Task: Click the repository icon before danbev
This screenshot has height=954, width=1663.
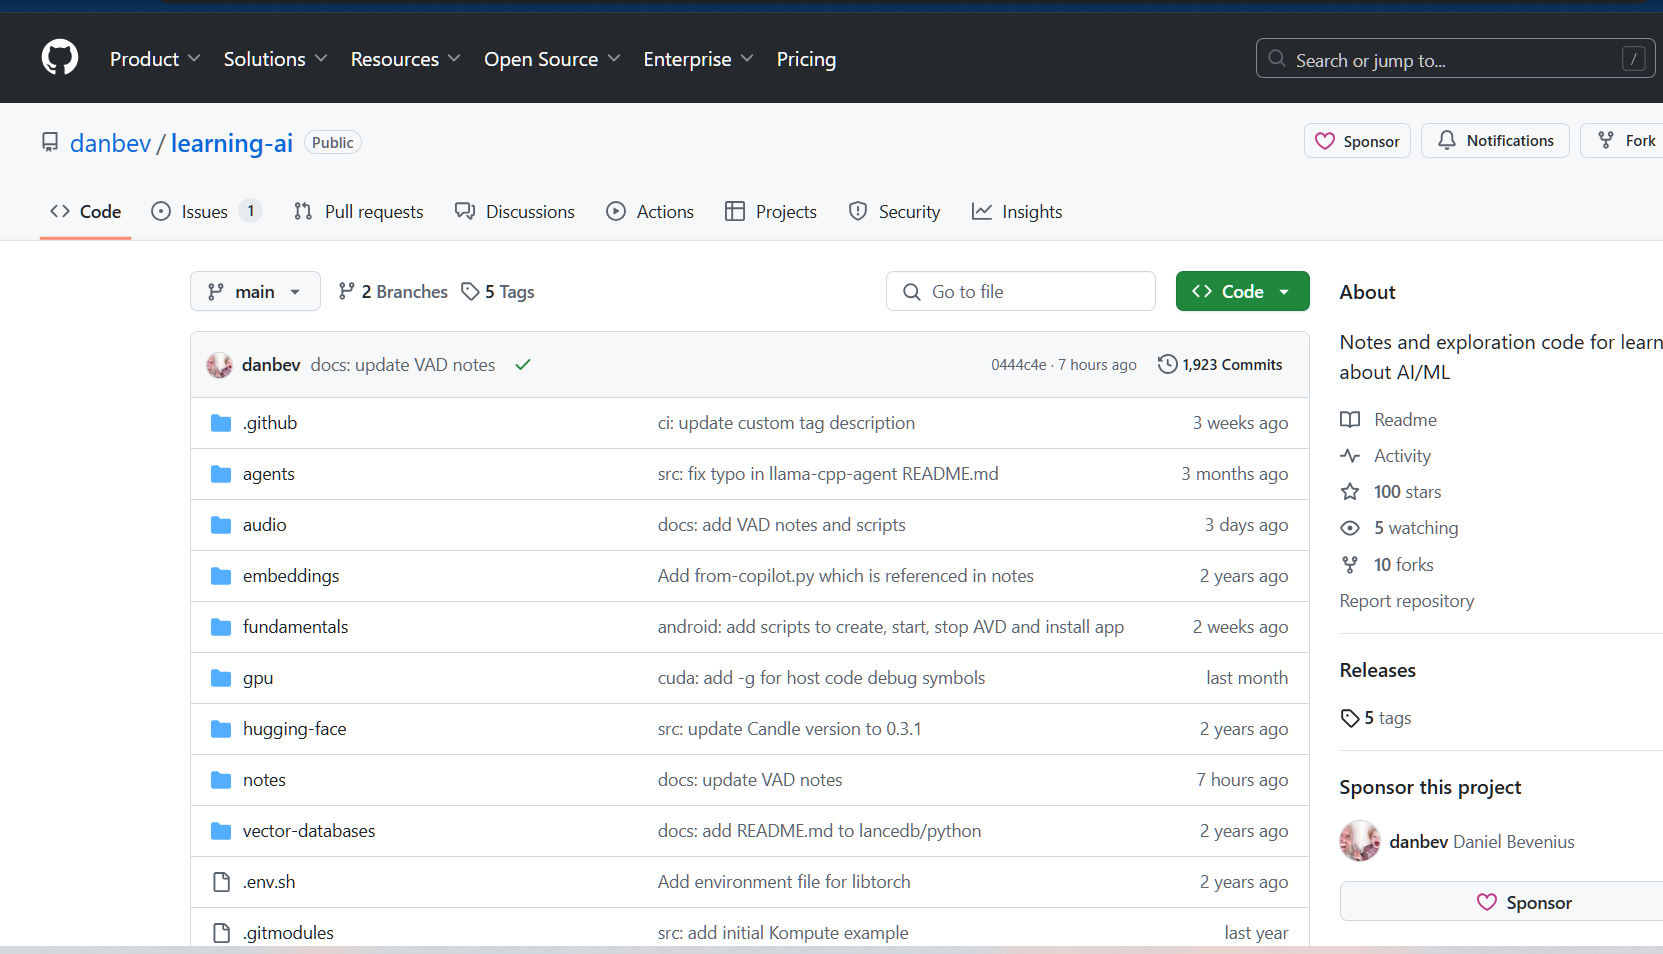Action: point(50,142)
